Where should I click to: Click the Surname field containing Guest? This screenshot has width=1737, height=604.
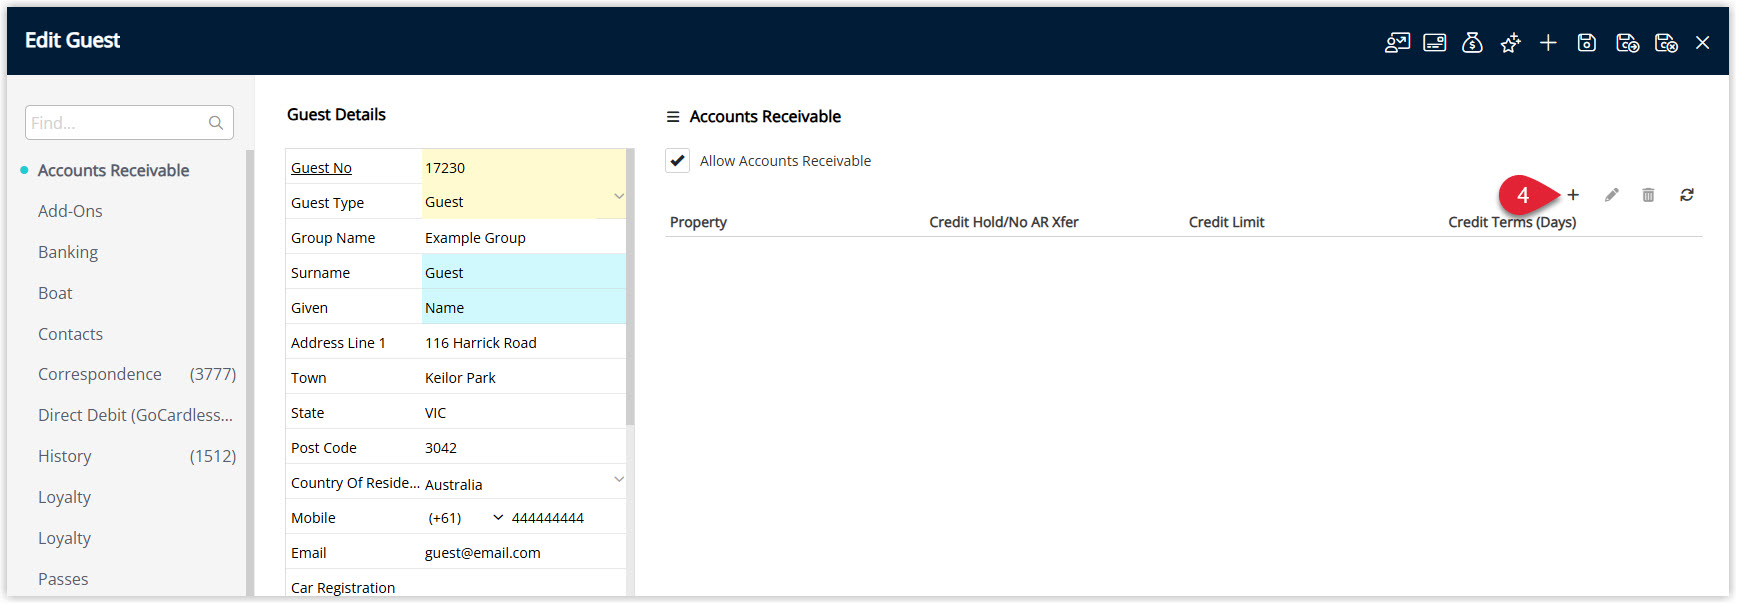tap(523, 272)
